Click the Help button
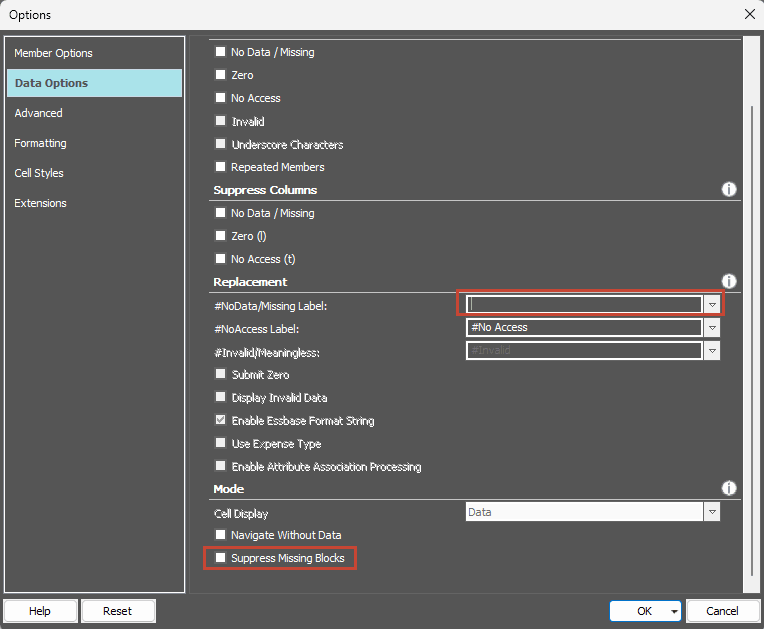This screenshot has height=629, width=764. coord(40,611)
